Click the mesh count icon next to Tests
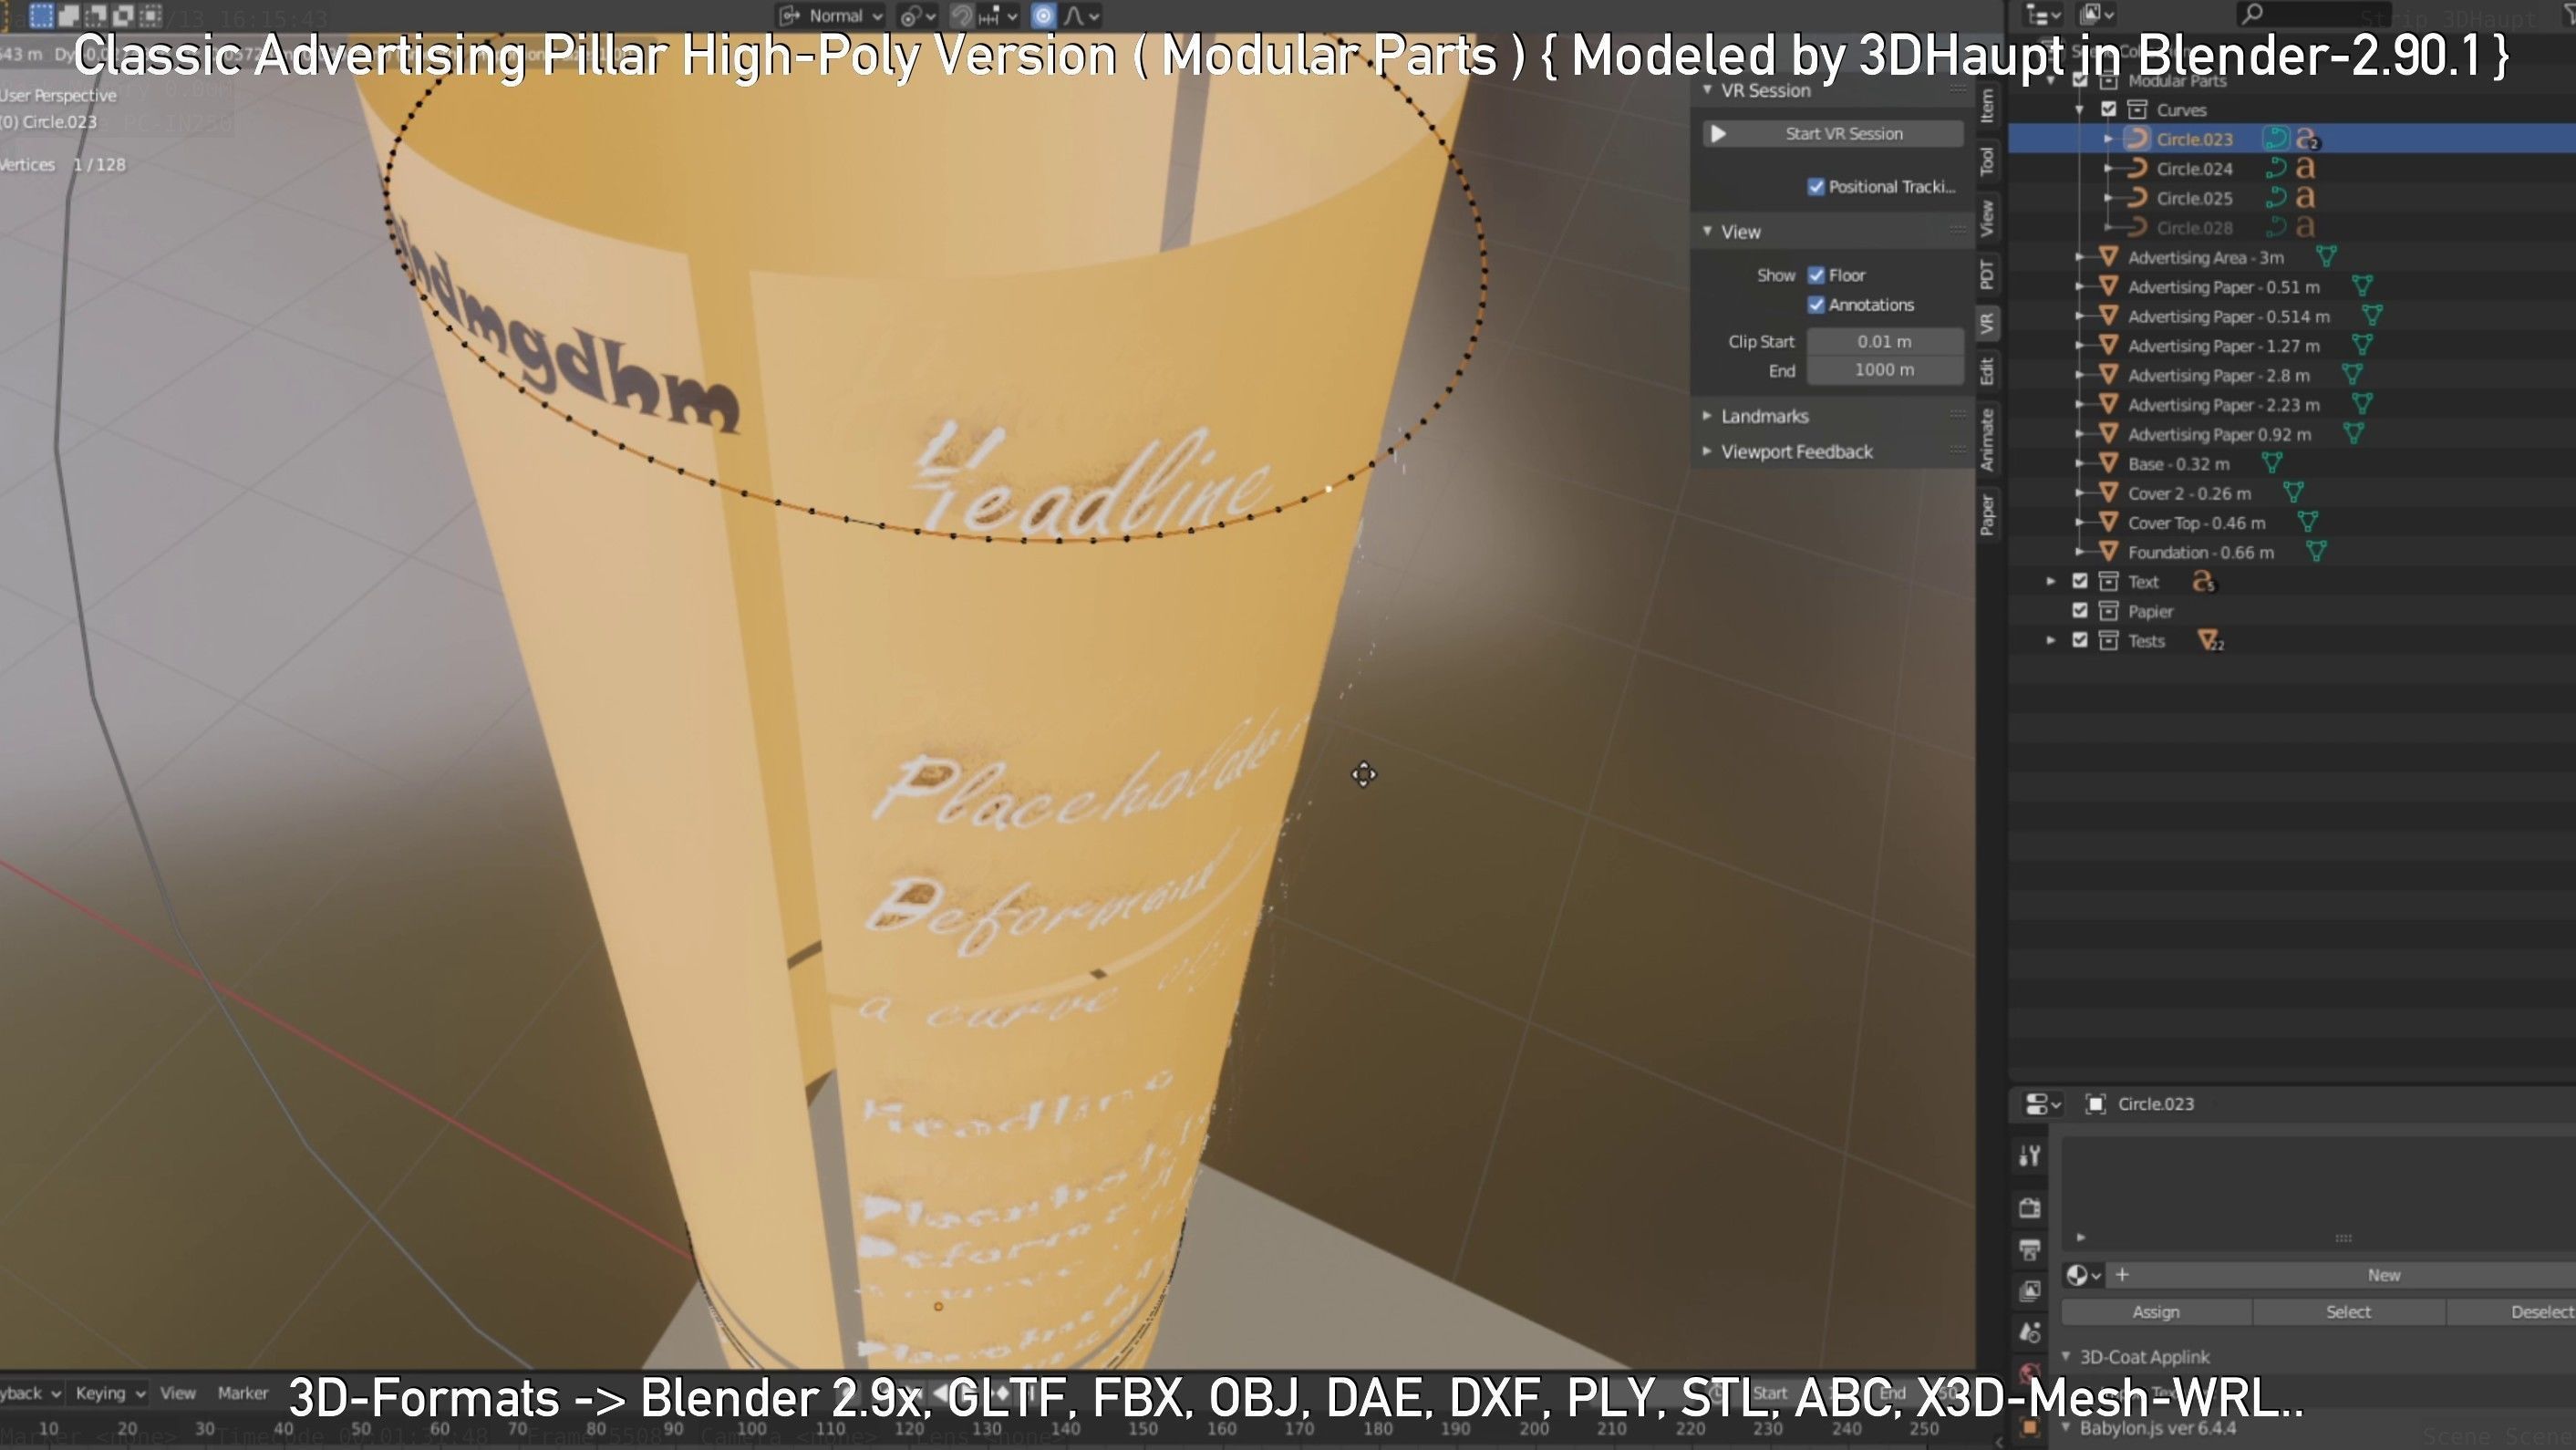 (x=2210, y=640)
